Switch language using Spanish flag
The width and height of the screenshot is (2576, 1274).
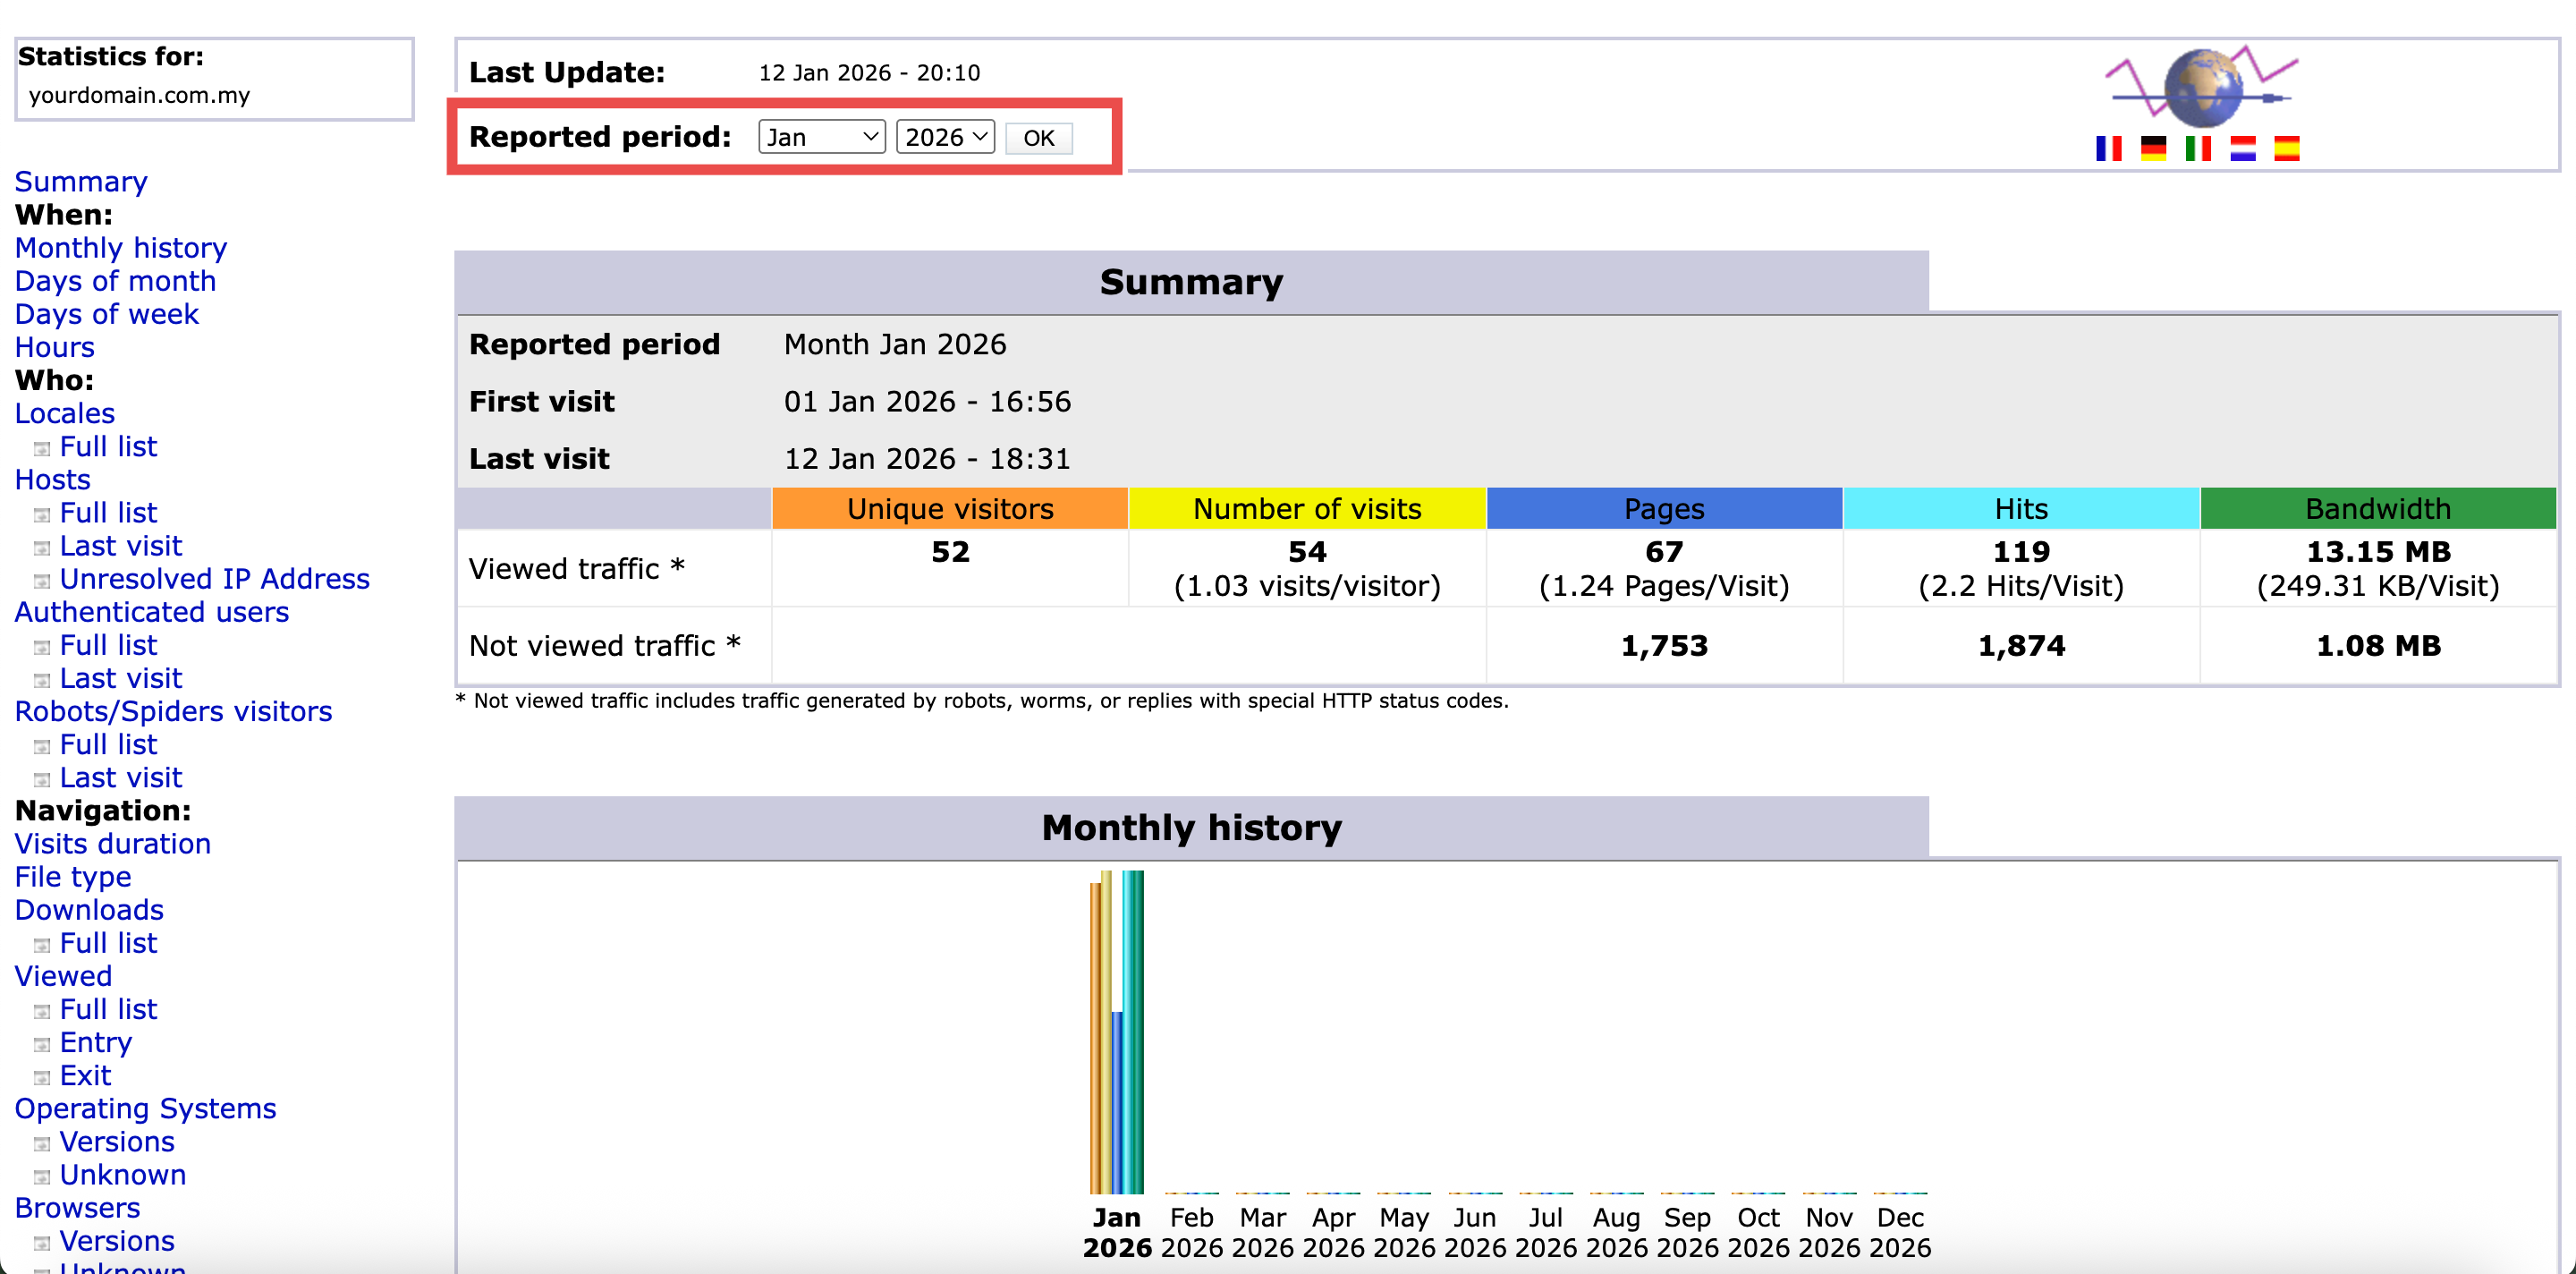2286,149
